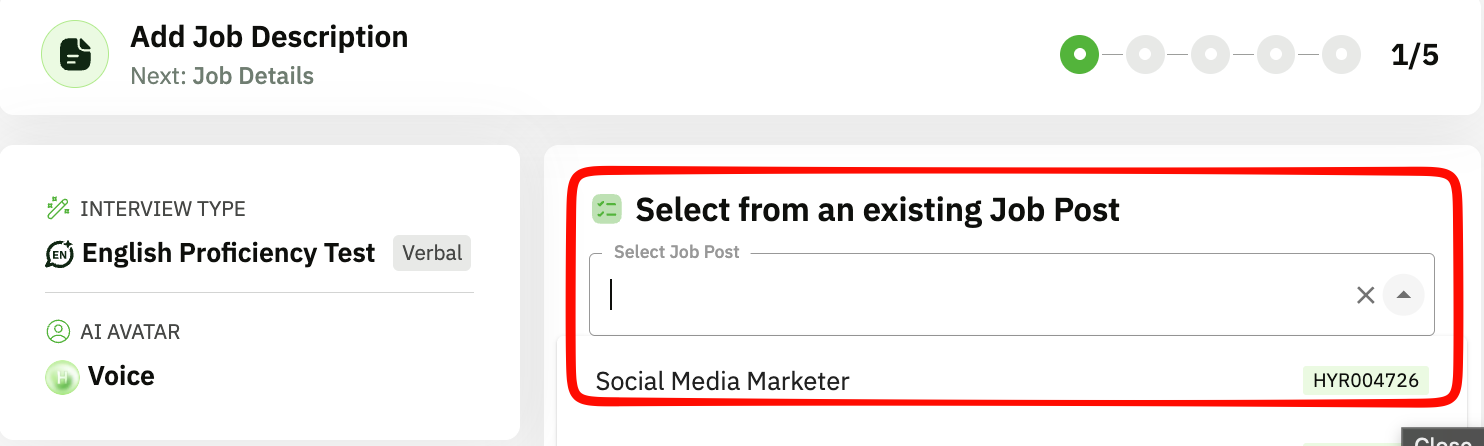The width and height of the screenshot is (1484, 446).
Task: Go to the third step circle
Action: [x=1210, y=54]
